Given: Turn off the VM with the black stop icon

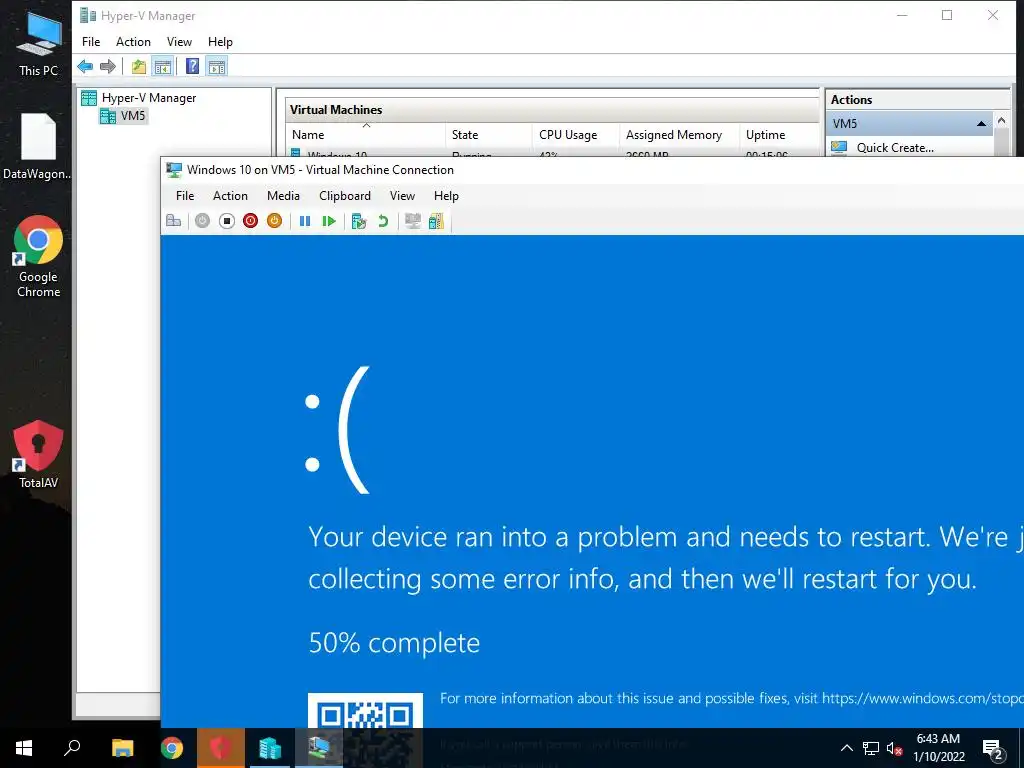Looking at the screenshot, I should [x=227, y=221].
